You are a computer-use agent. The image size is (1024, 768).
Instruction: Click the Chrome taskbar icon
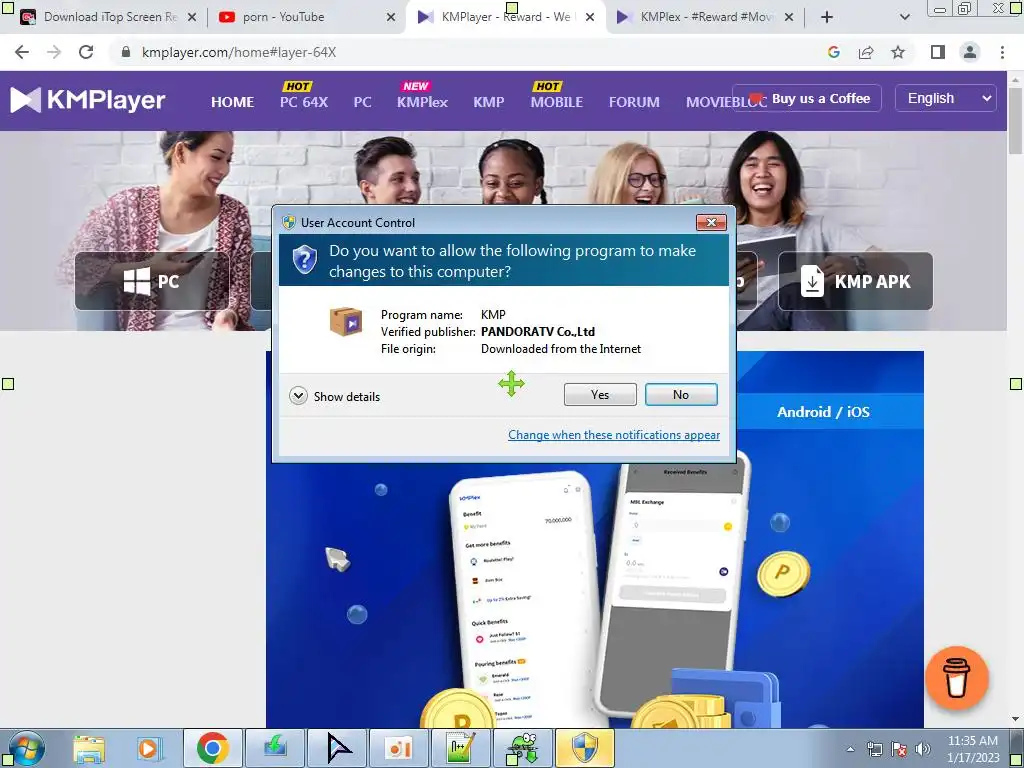tap(212, 748)
